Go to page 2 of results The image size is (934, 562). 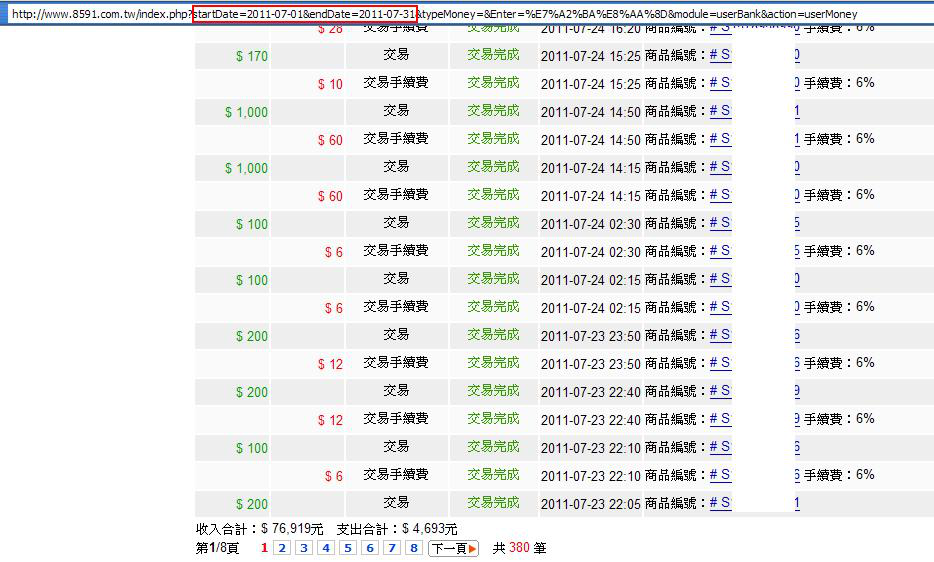282,548
